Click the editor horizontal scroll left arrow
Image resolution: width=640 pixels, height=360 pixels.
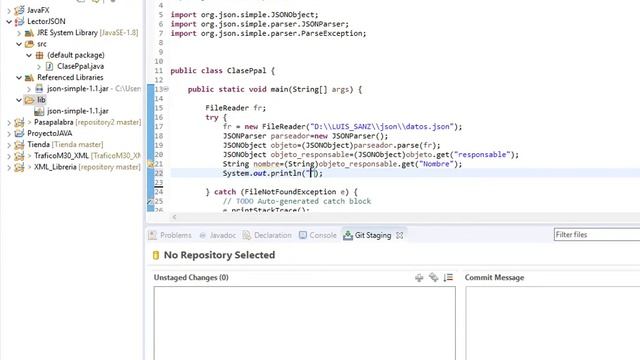point(174,217)
